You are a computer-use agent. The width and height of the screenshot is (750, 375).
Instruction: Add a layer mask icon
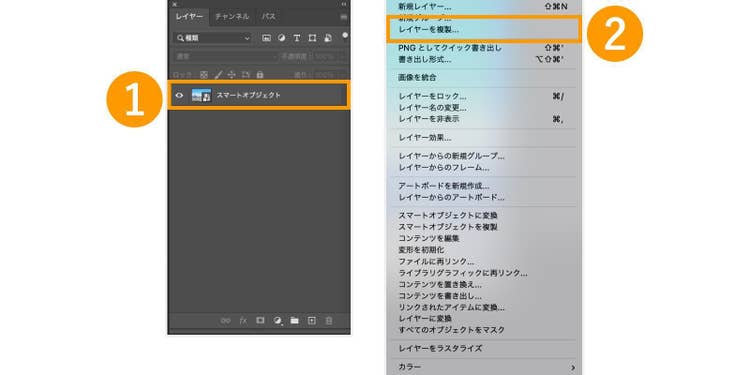pos(260,320)
